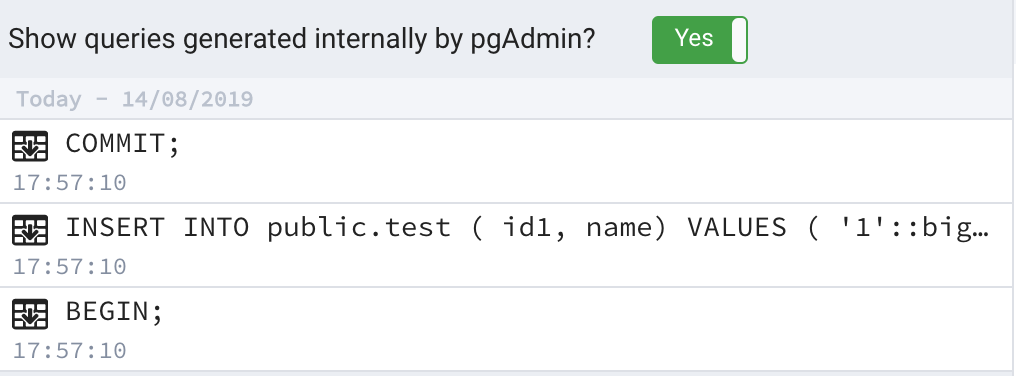Click the 17:57:10 timestamp under BEGIN
The image size is (1016, 376).
pos(70,351)
